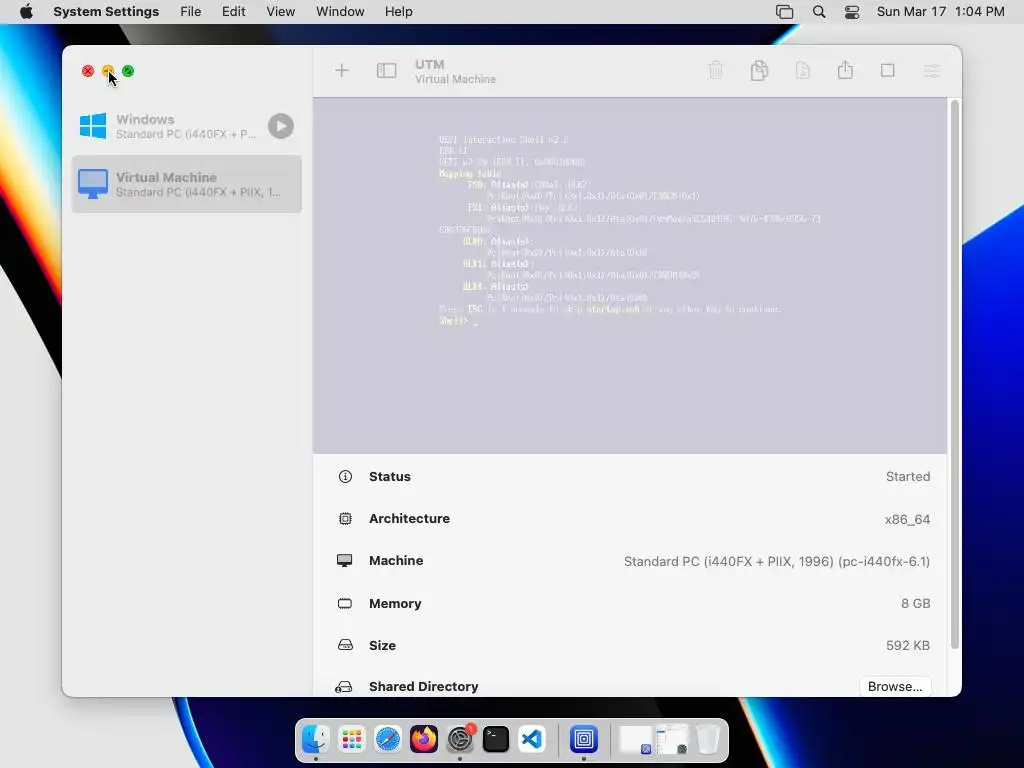Click the Shared Directory drive icon

coord(344,687)
